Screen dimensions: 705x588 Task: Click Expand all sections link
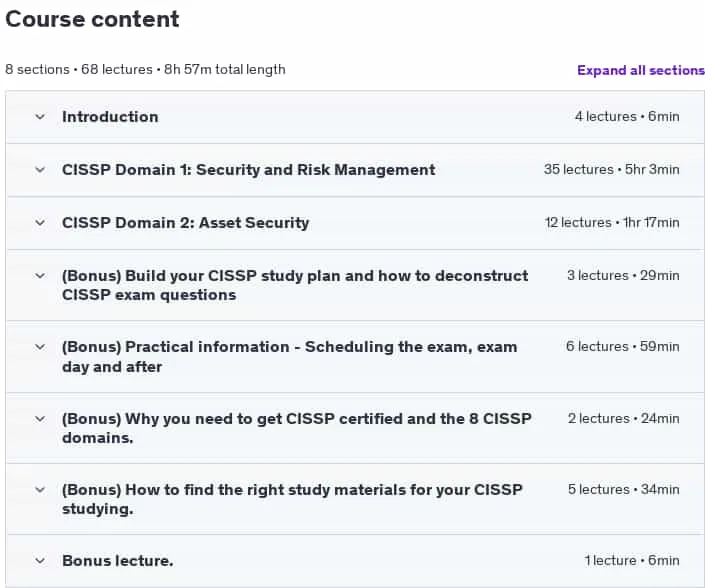641,70
